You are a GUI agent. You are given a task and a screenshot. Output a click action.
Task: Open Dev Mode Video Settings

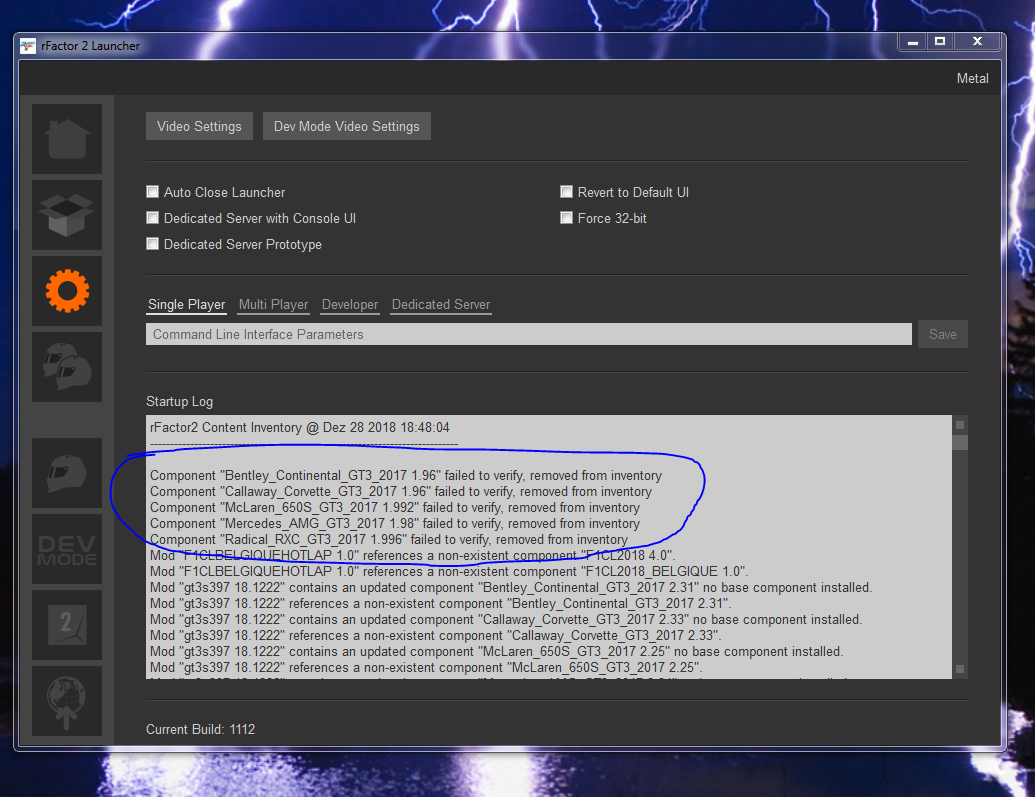[346, 127]
